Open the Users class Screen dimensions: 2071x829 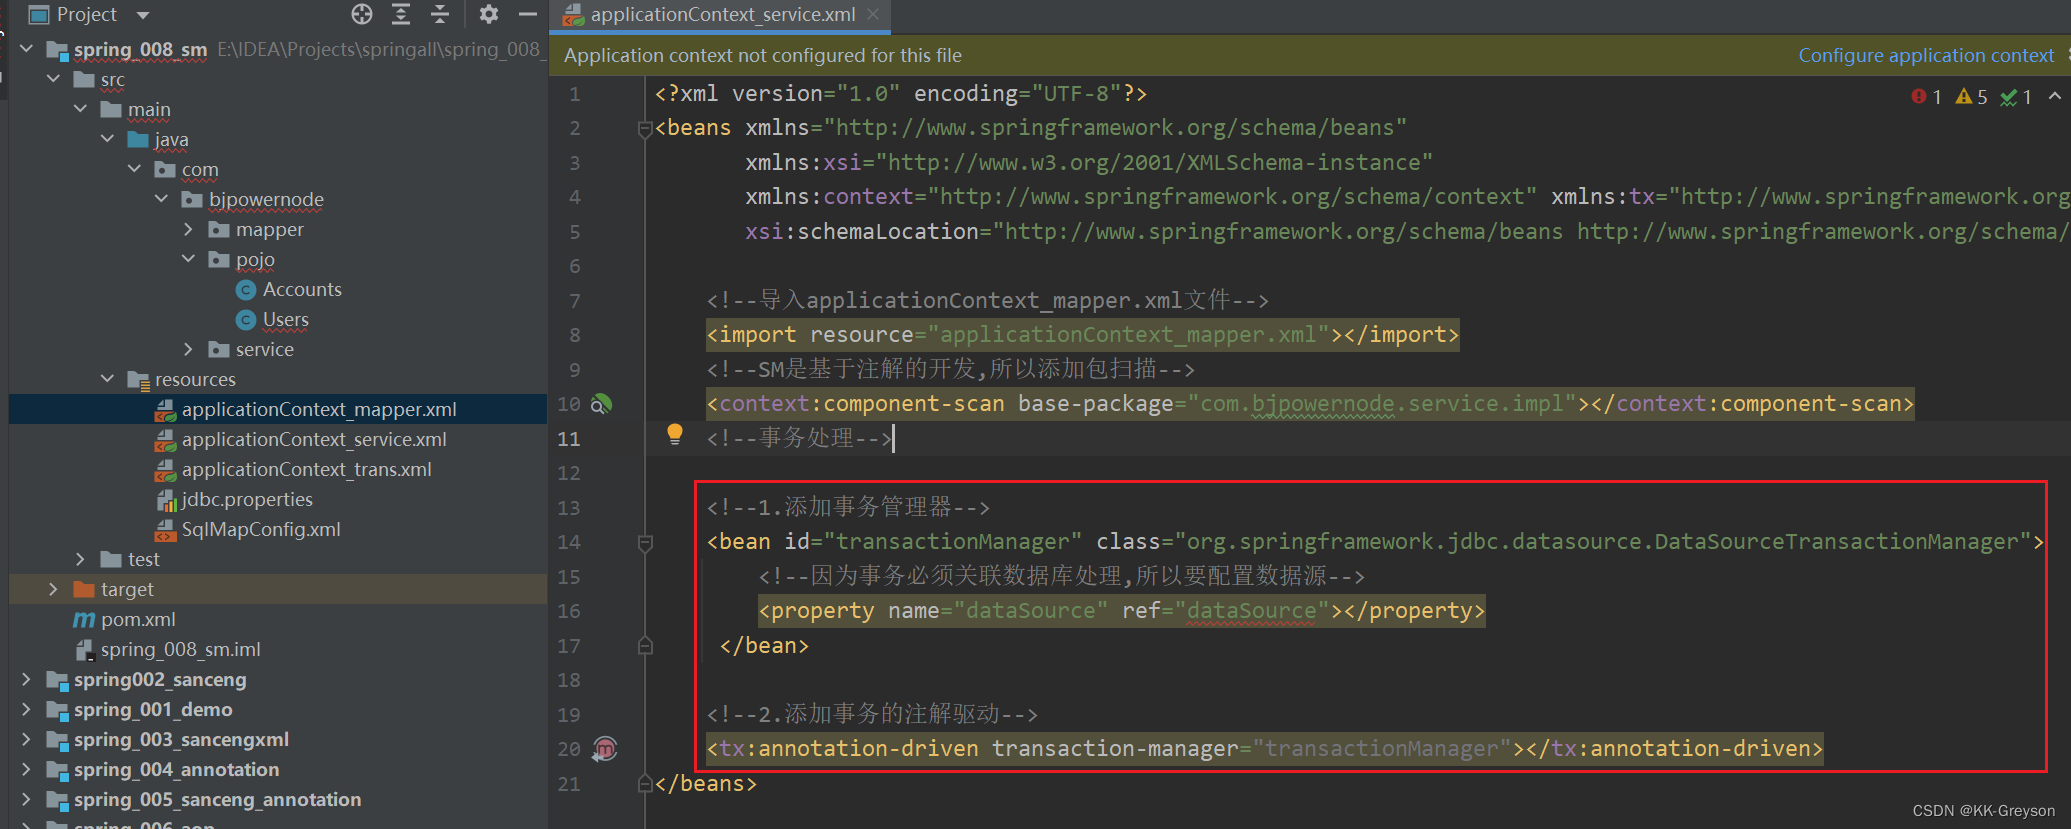click(x=285, y=319)
